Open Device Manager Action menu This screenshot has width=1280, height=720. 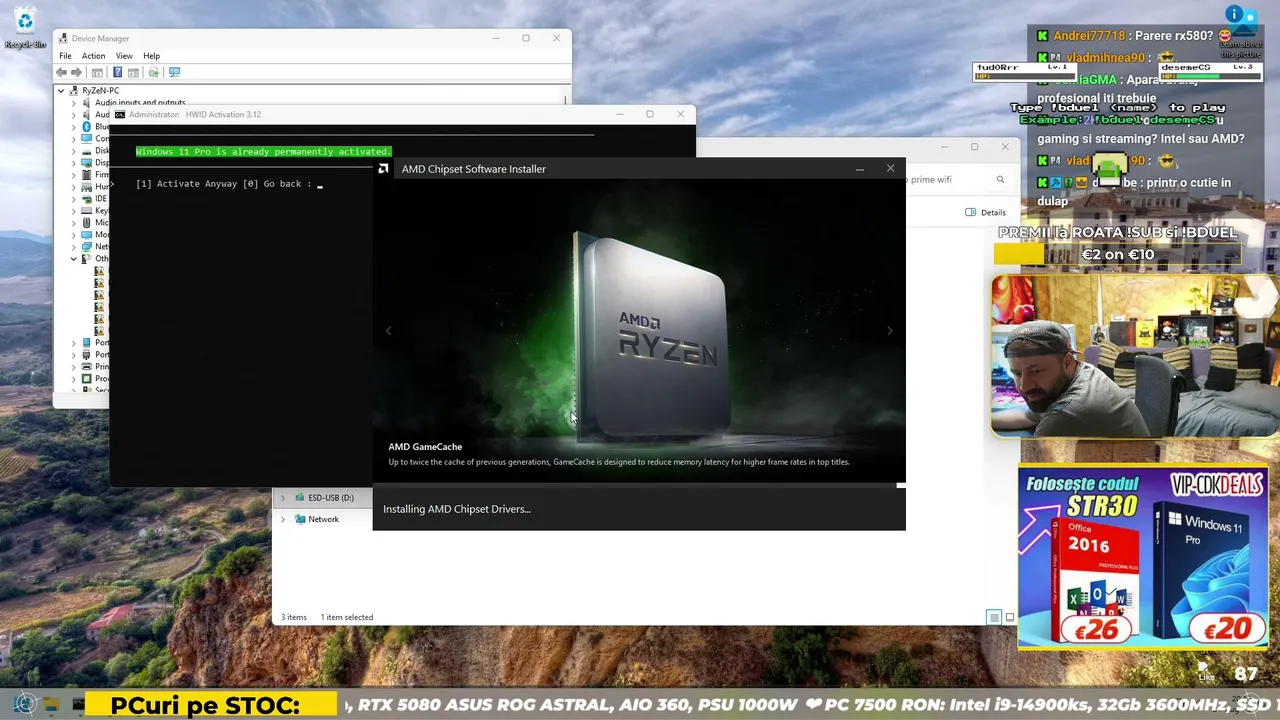tap(93, 56)
